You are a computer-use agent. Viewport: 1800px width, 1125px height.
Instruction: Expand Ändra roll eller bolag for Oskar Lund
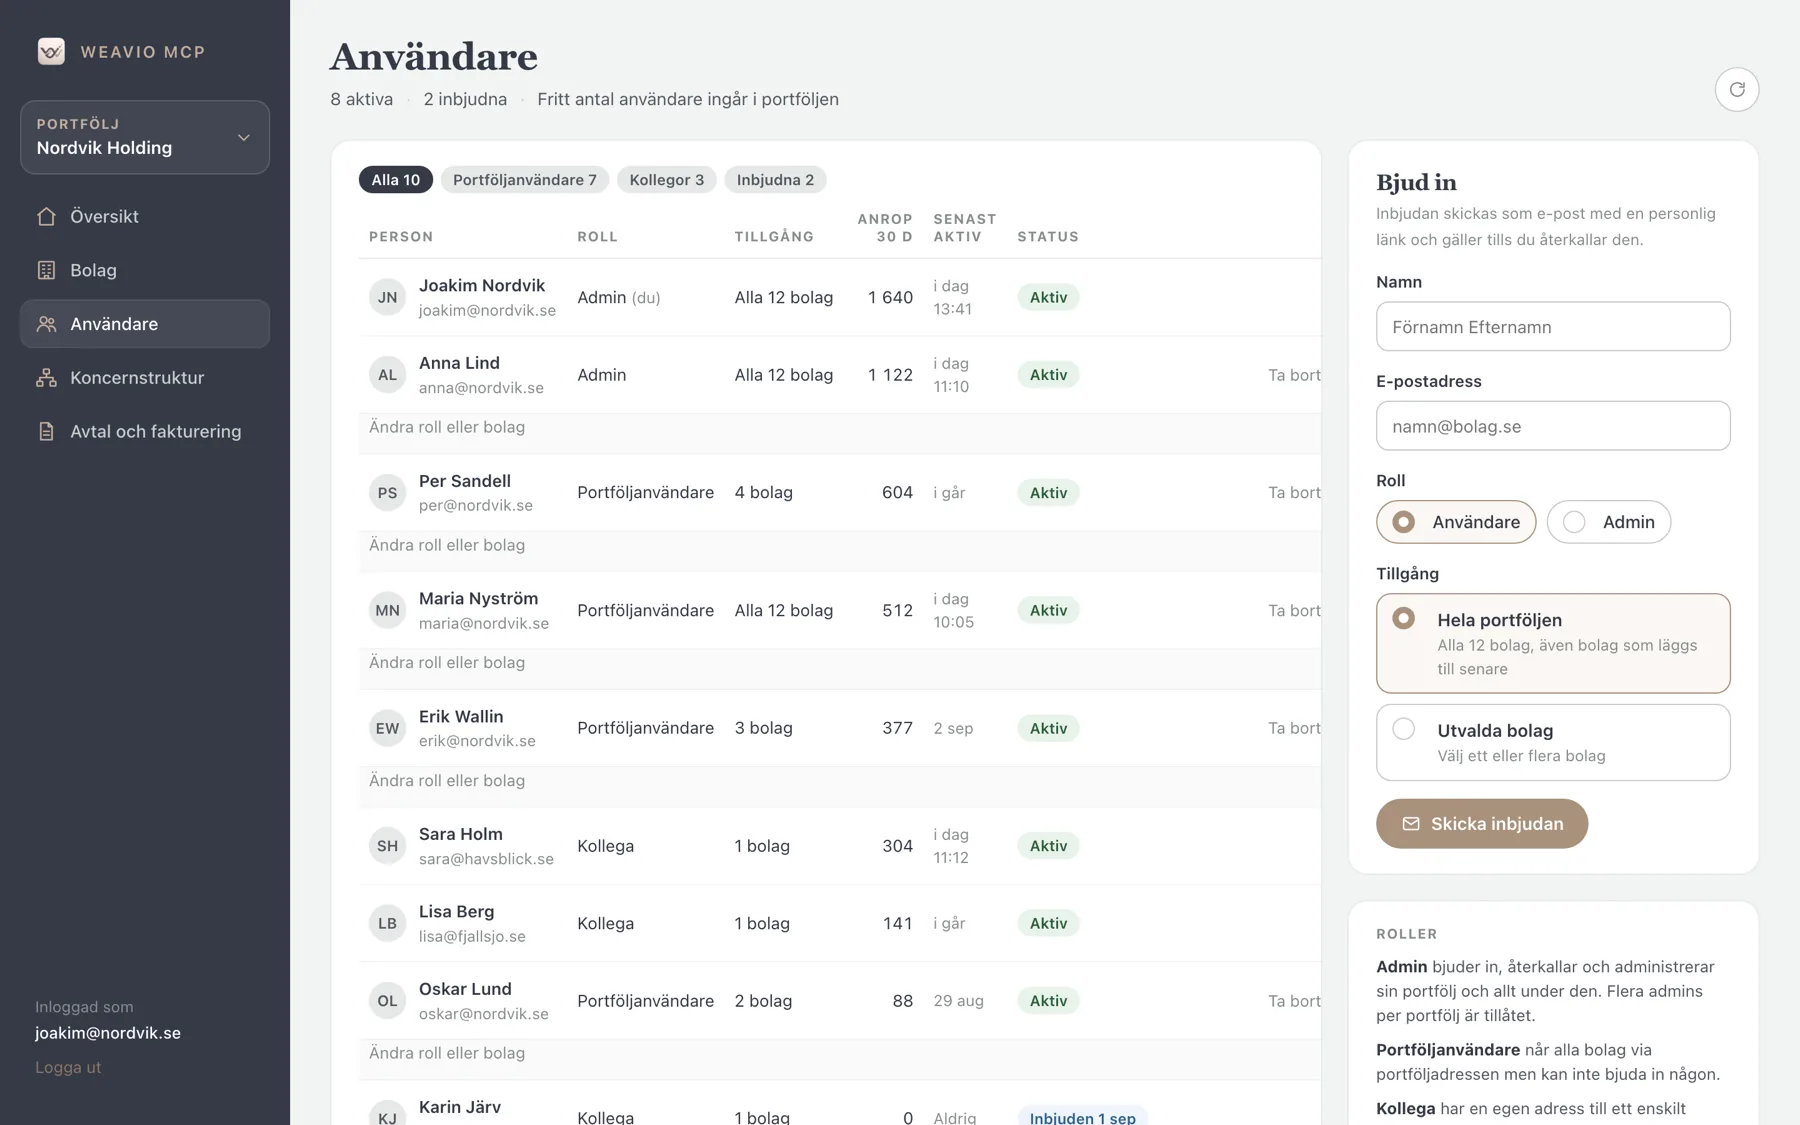pos(447,1053)
